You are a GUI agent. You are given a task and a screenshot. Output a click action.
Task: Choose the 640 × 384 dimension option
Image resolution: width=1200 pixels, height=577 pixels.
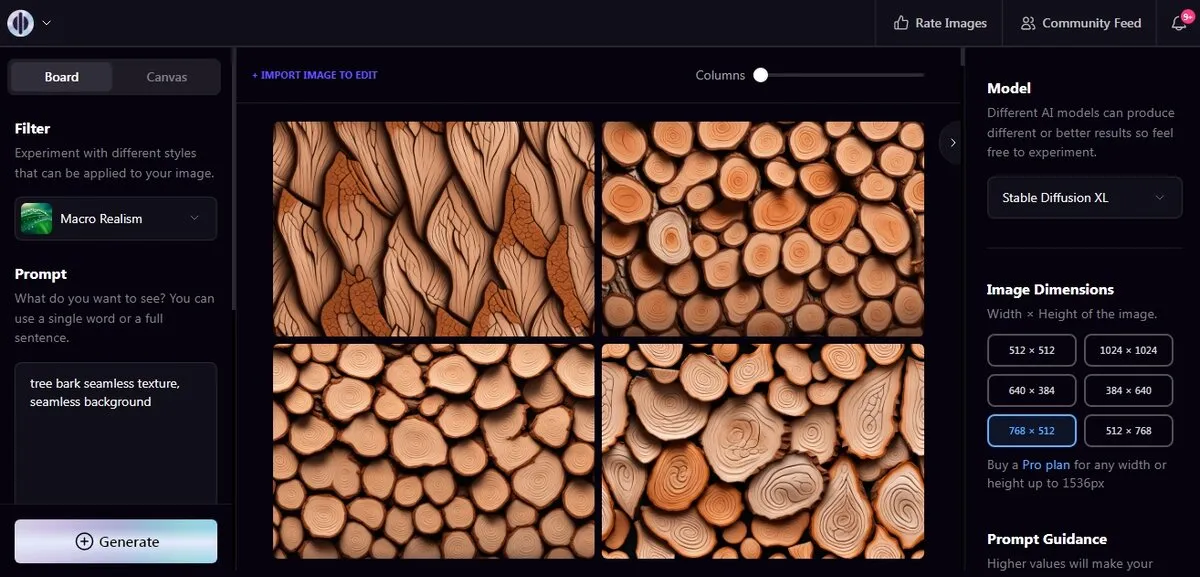(x=1031, y=390)
